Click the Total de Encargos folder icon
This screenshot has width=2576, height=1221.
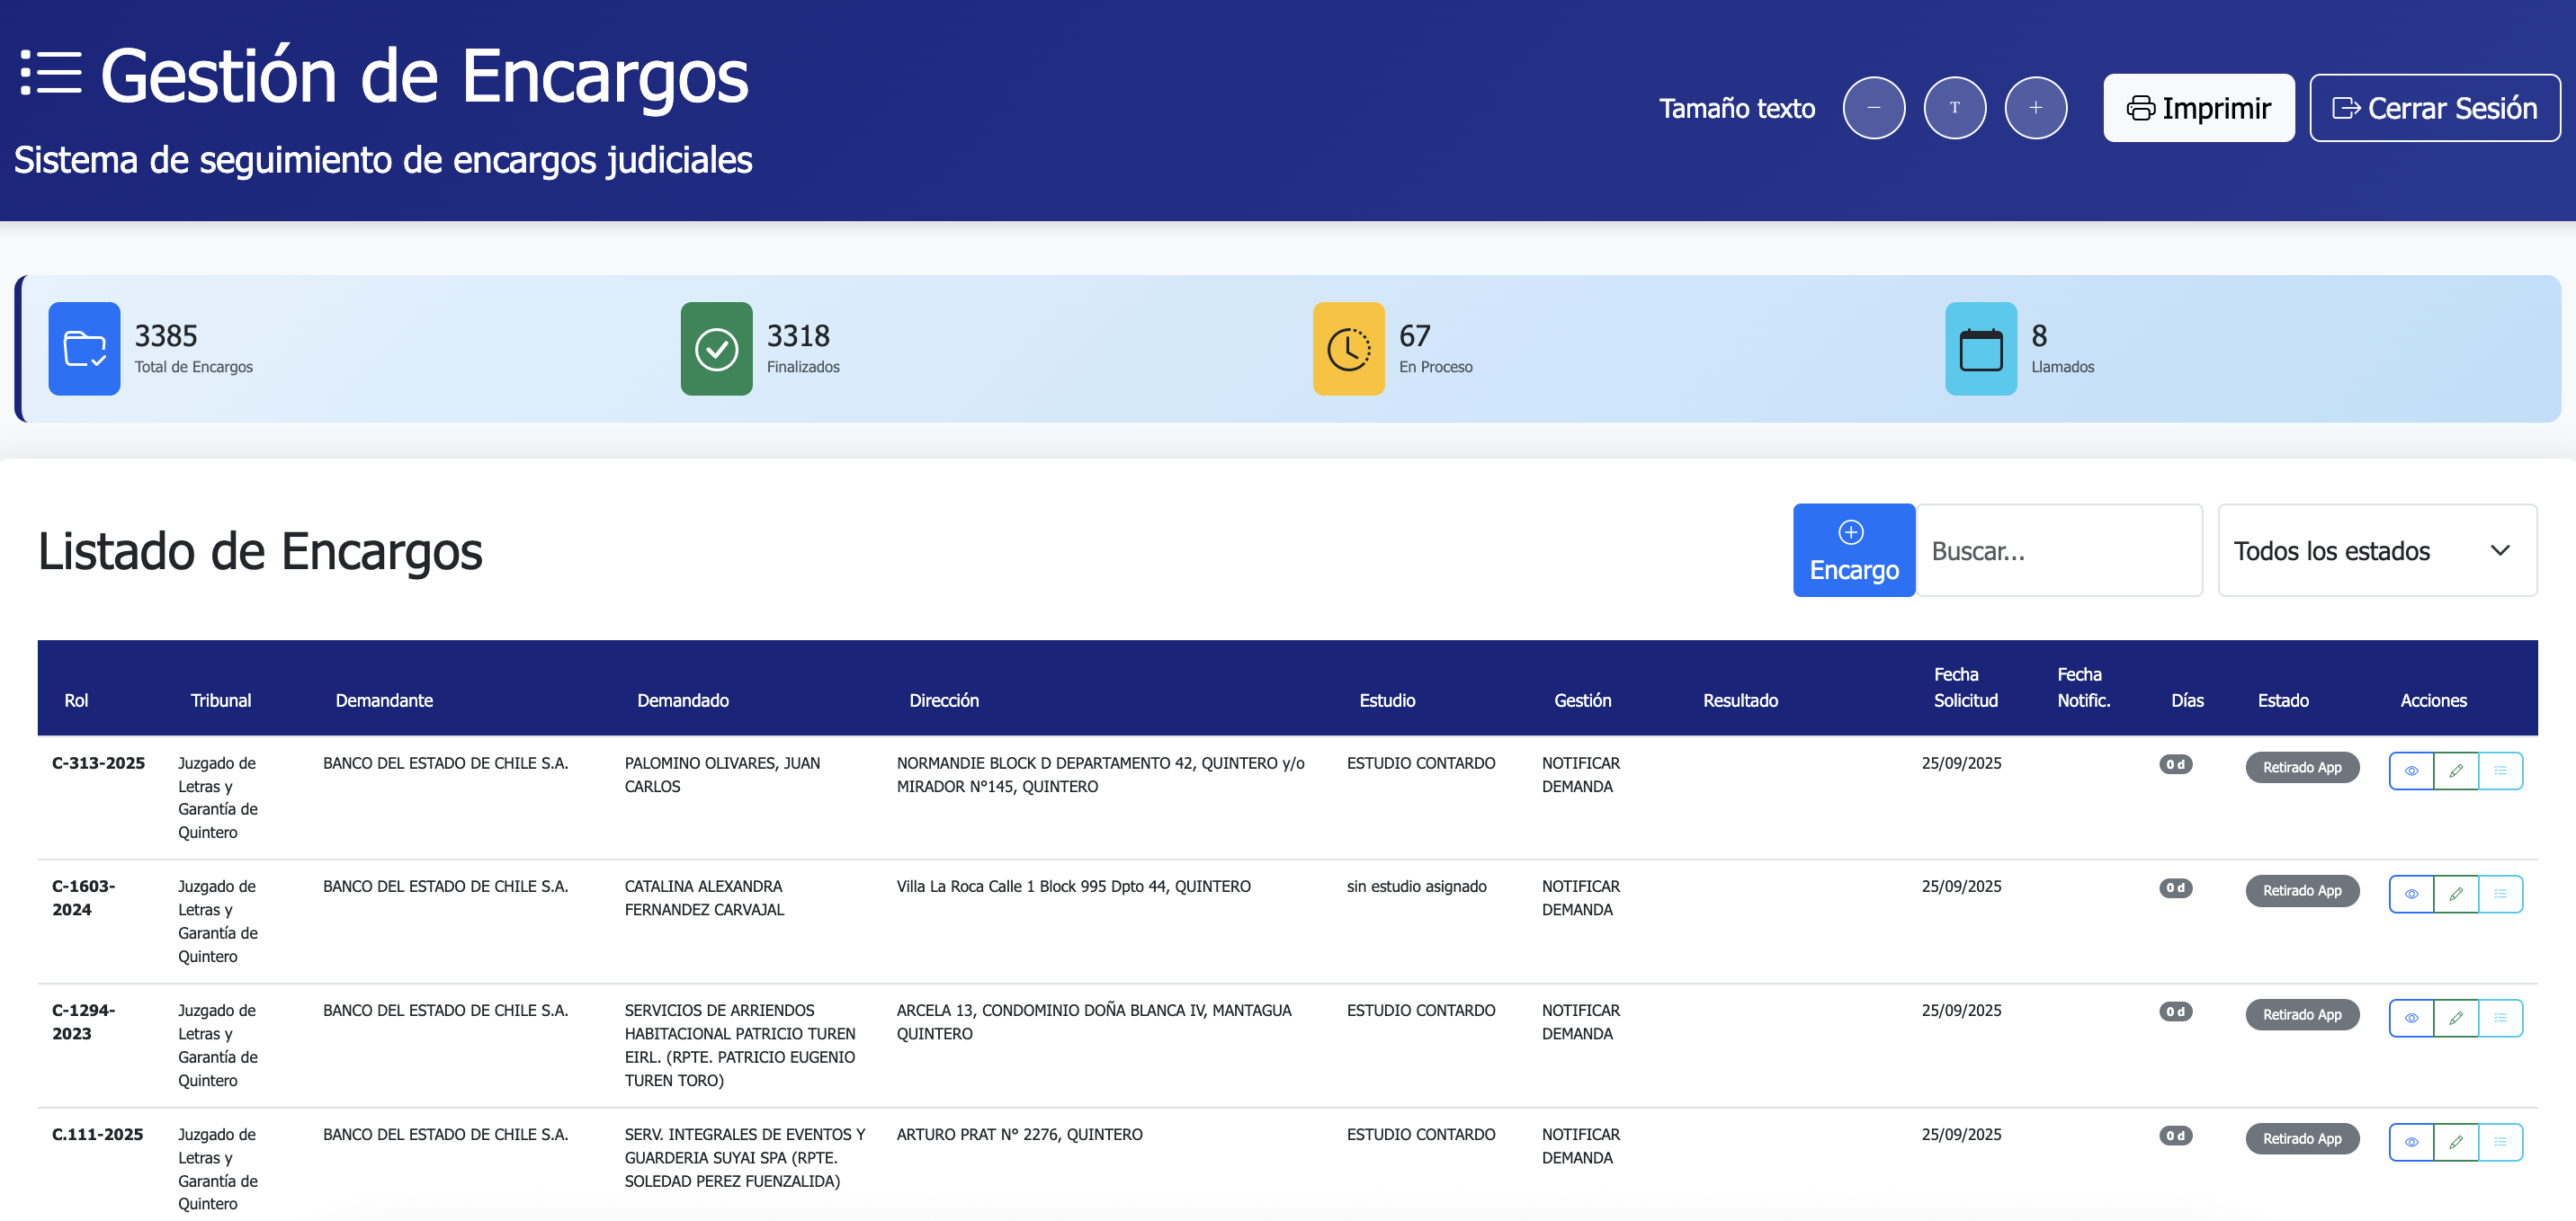[84, 349]
